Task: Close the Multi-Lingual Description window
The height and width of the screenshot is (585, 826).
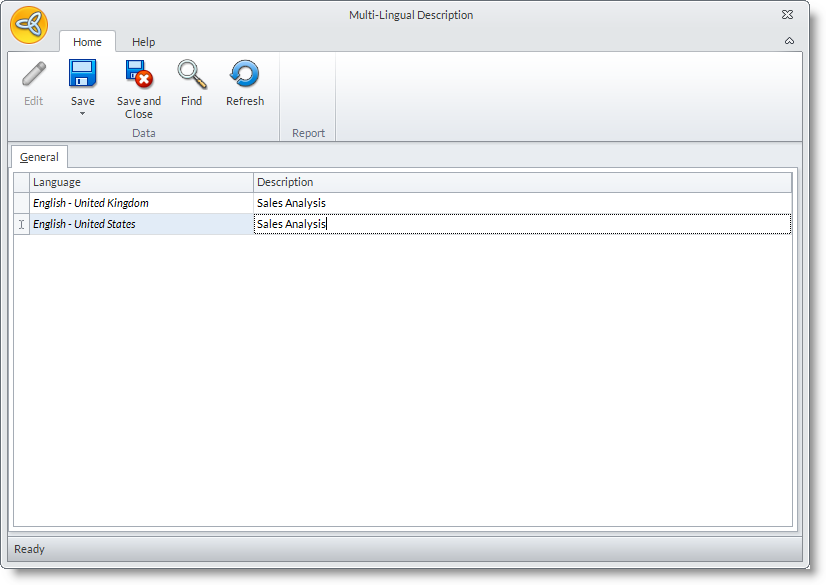Action: [x=787, y=15]
